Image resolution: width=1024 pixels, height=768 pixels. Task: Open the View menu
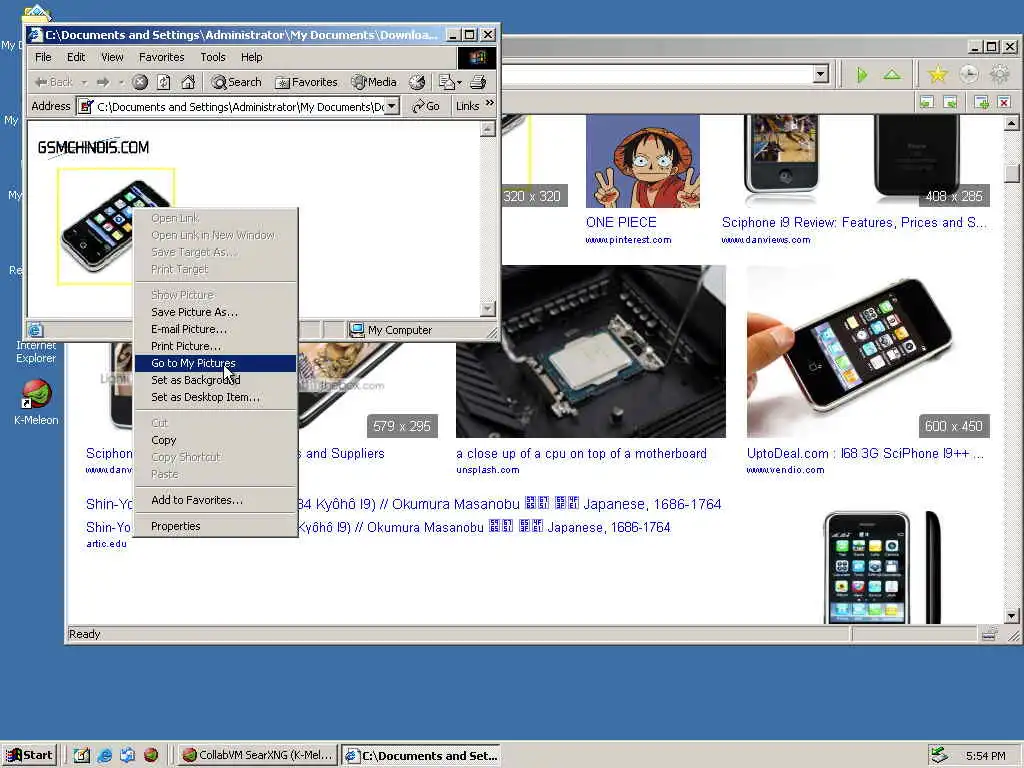coord(112,57)
